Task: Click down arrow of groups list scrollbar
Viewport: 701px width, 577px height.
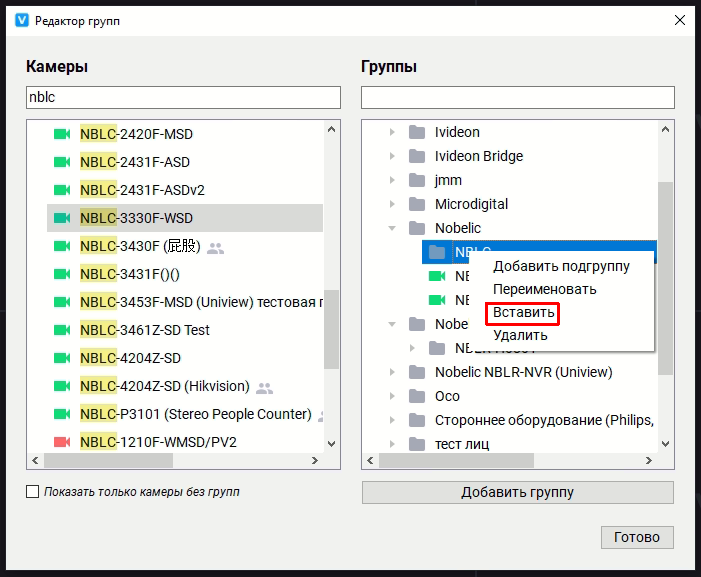Action: point(665,444)
